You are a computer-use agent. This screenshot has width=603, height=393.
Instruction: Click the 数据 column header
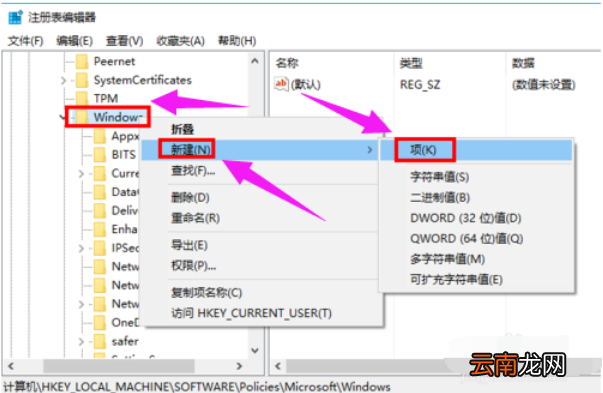click(523, 63)
